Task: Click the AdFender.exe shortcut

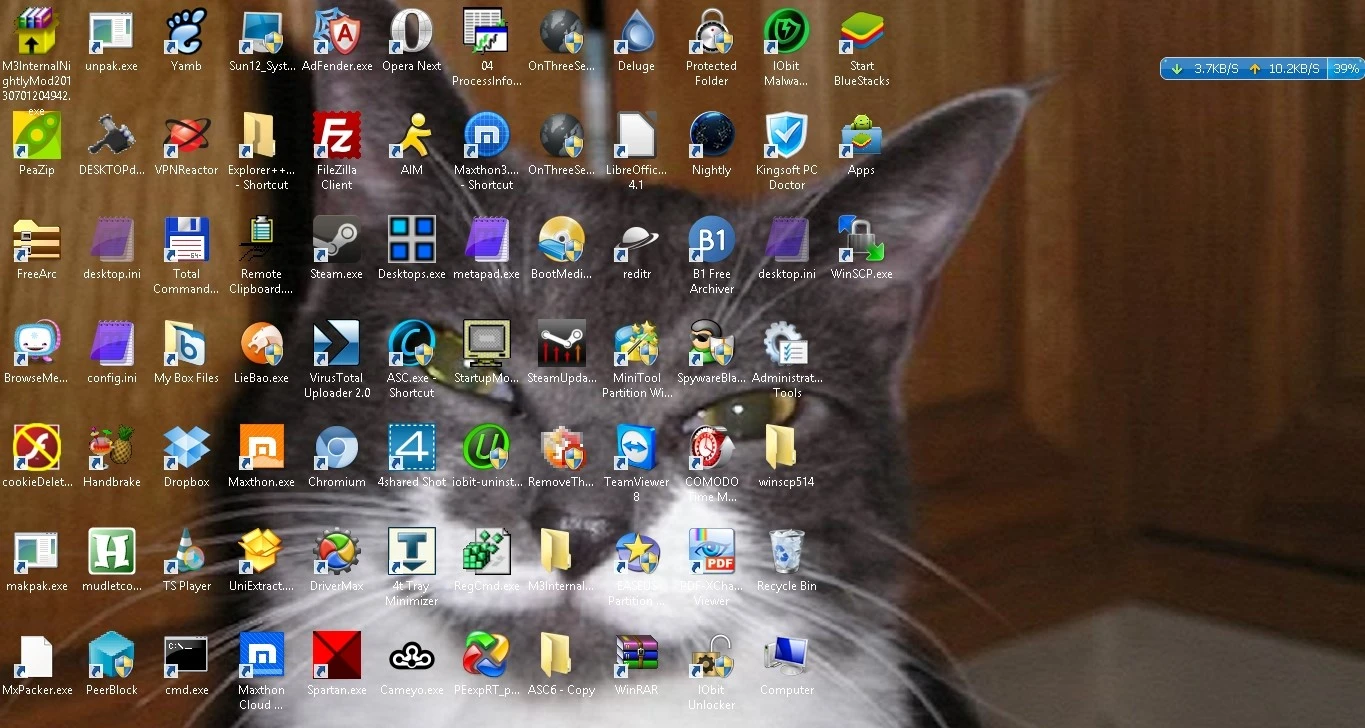Action: 337,31
